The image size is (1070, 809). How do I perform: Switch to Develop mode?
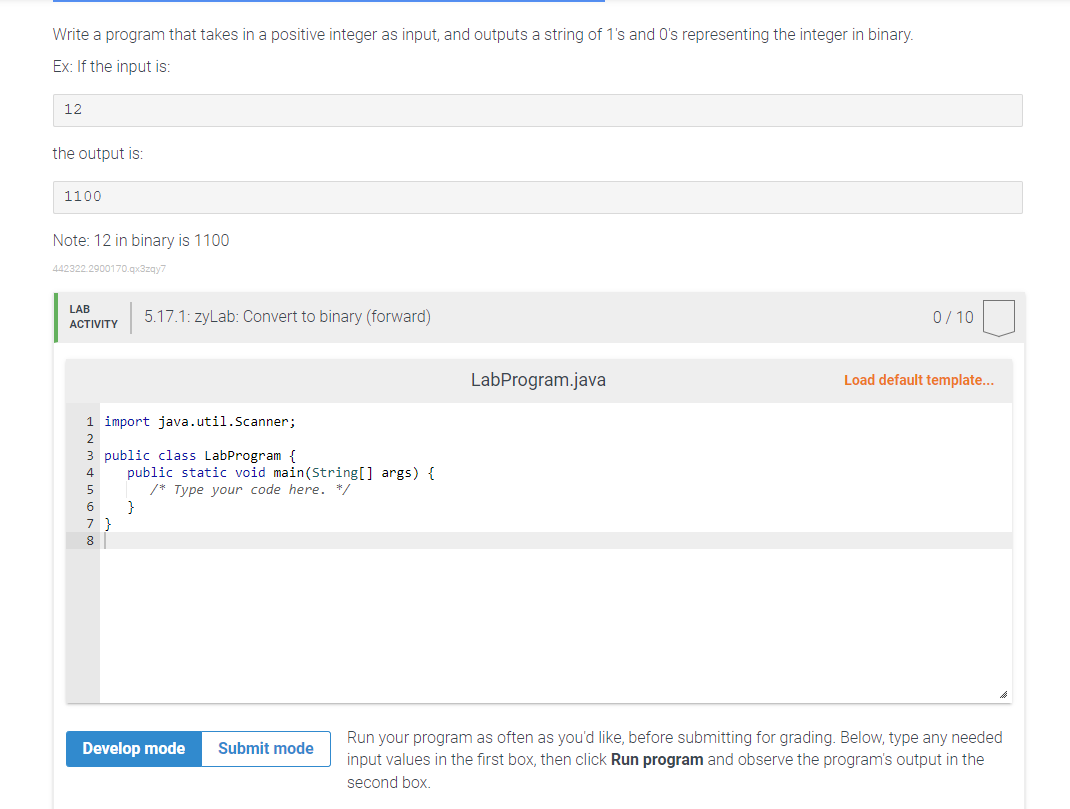point(133,748)
